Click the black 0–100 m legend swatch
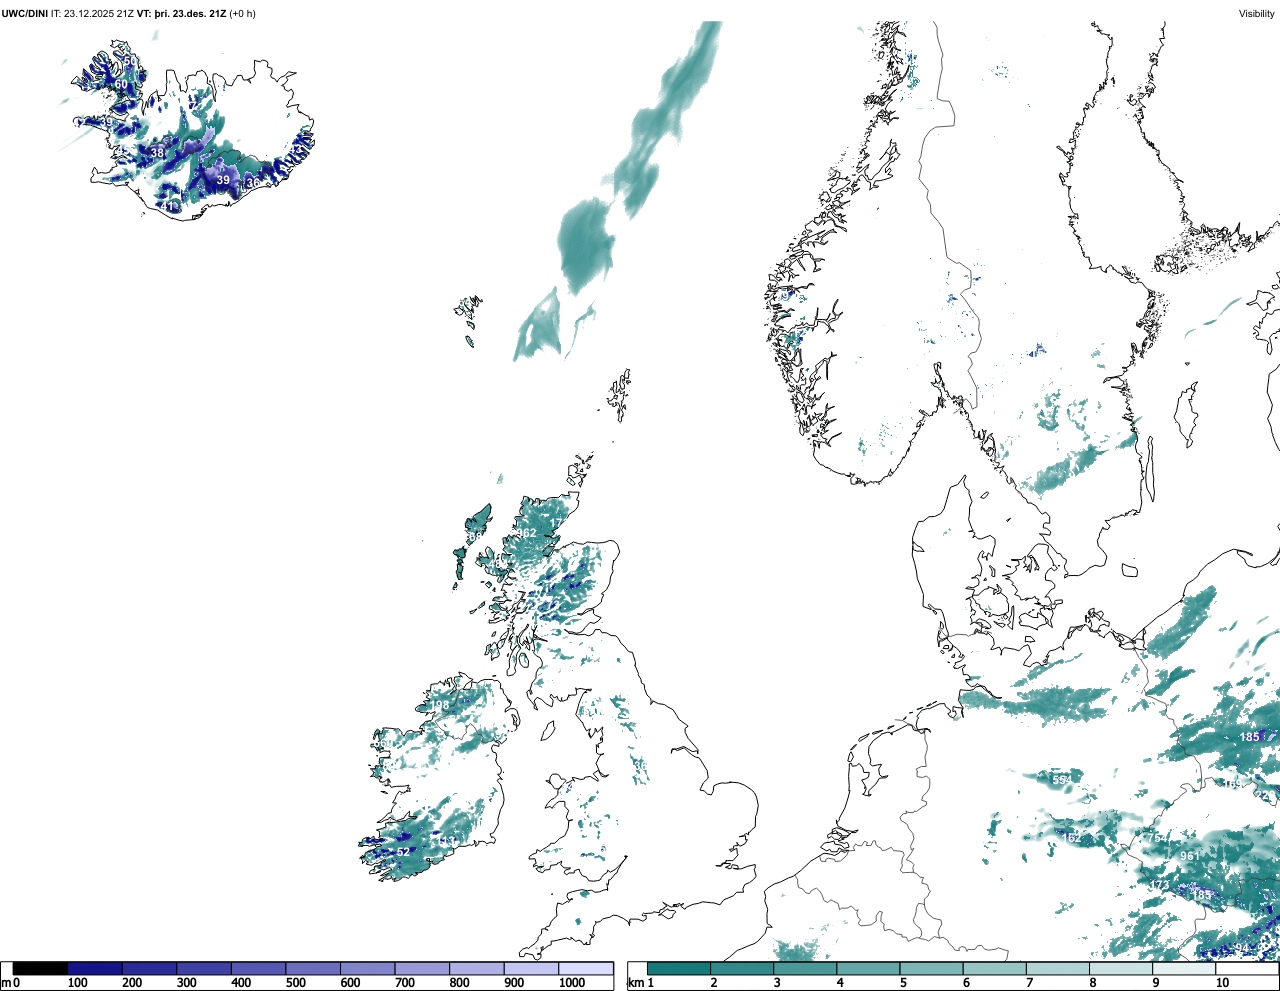 coord(41,968)
